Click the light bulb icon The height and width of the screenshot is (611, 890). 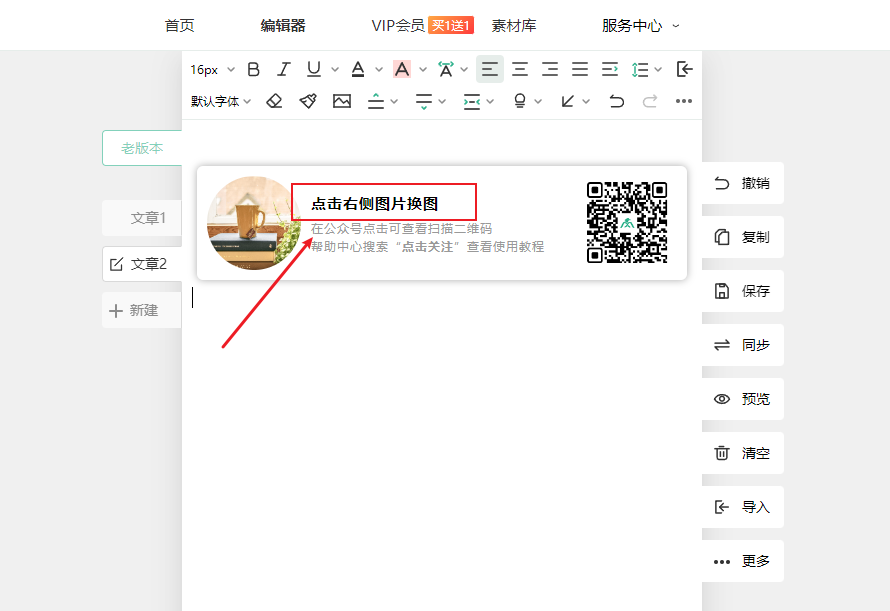(x=519, y=101)
